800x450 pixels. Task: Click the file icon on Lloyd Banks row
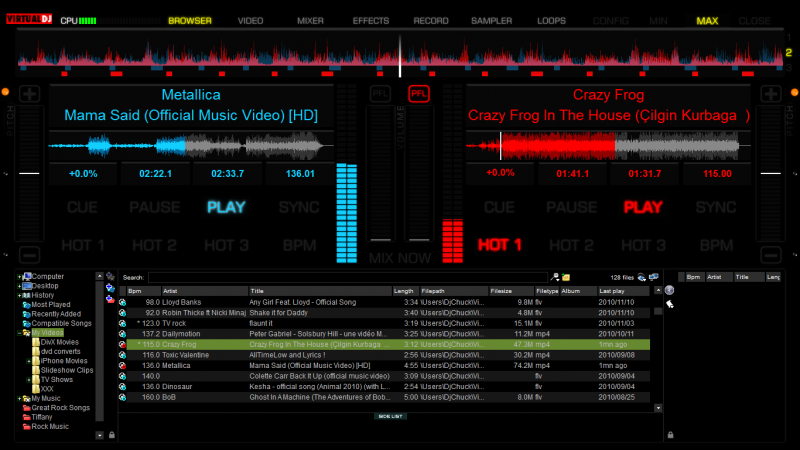(x=122, y=302)
